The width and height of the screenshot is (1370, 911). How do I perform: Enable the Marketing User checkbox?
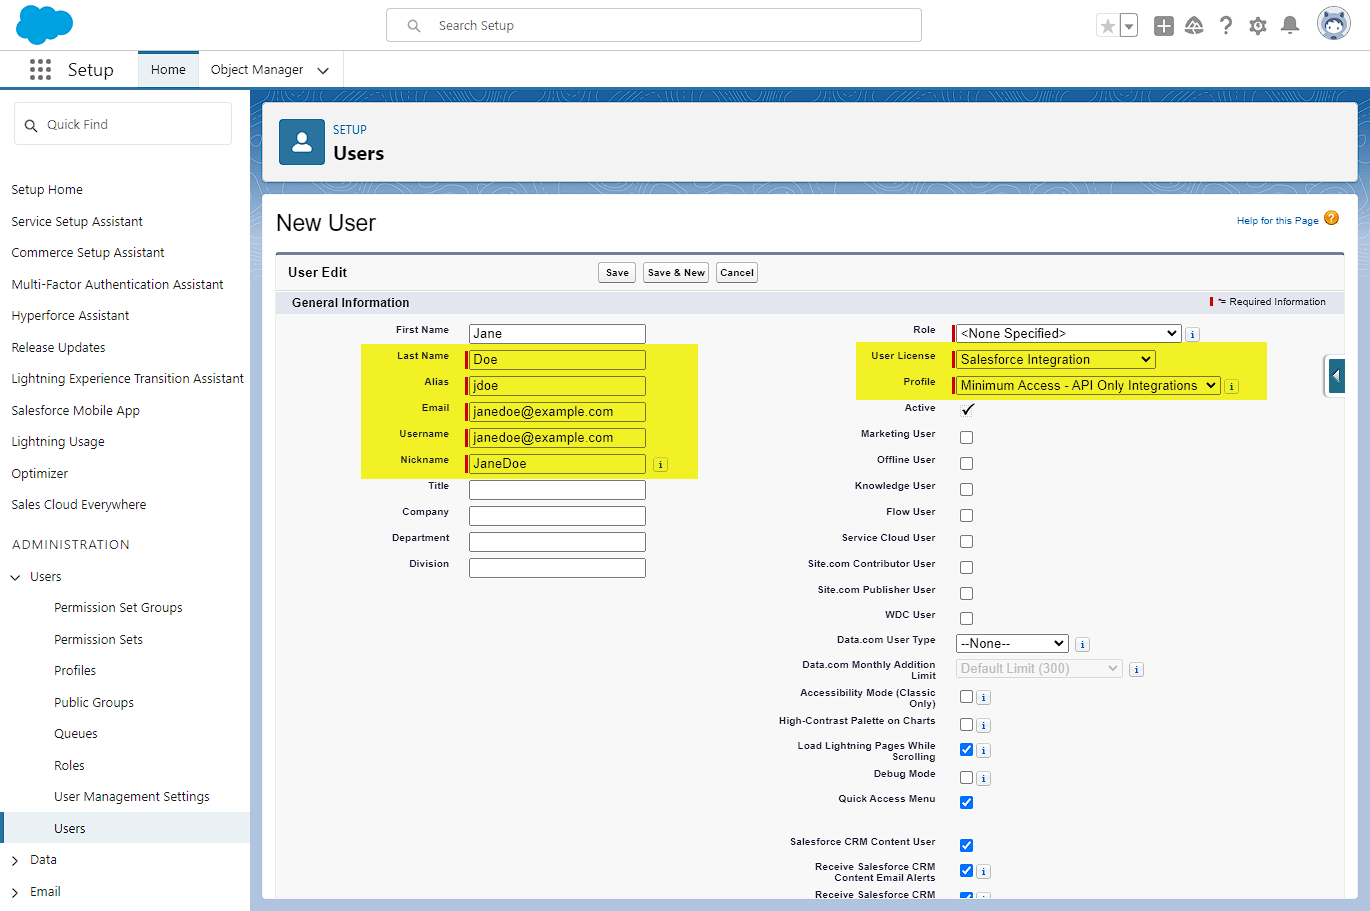(966, 437)
